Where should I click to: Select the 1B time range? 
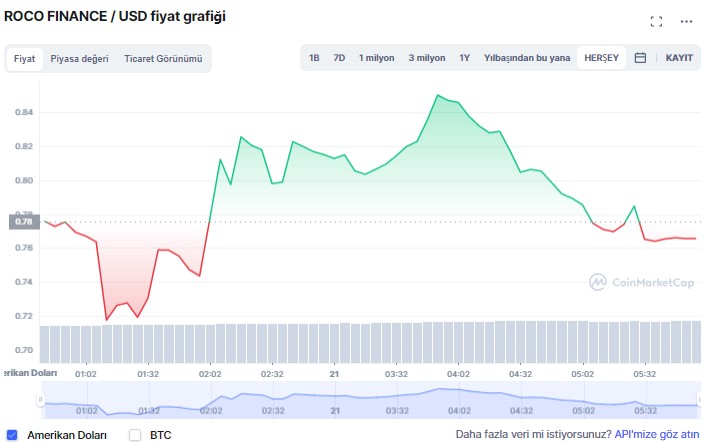314,58
